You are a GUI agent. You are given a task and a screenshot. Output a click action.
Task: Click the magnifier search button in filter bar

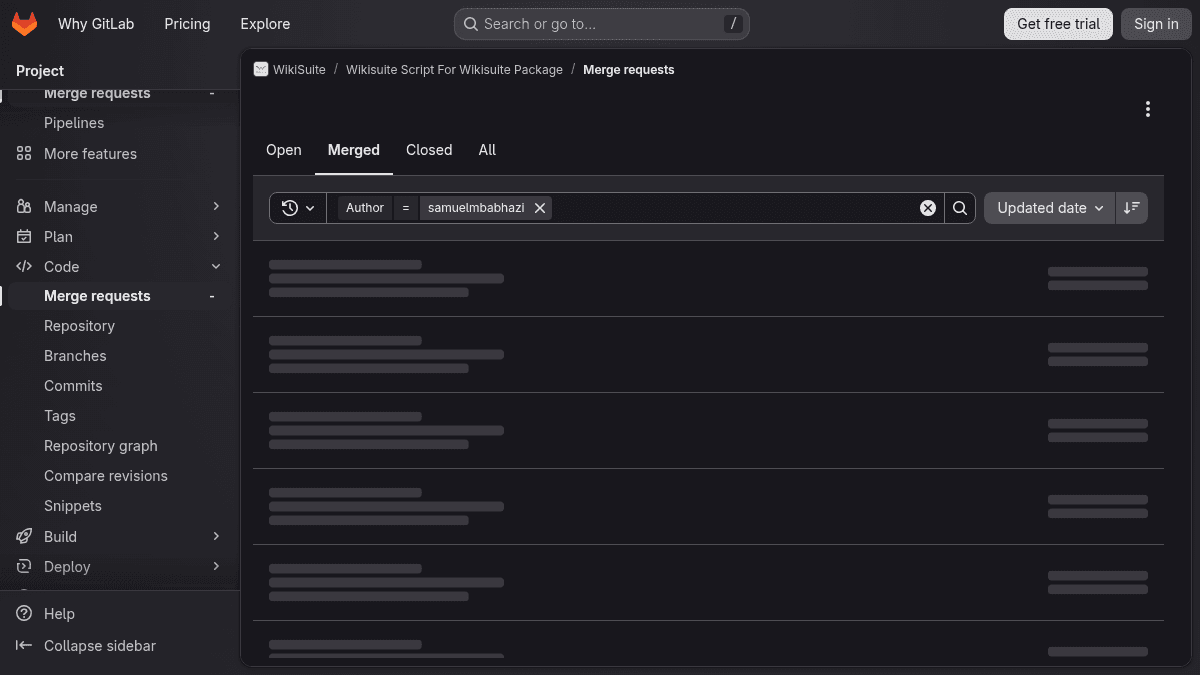(x=960, y=208)
